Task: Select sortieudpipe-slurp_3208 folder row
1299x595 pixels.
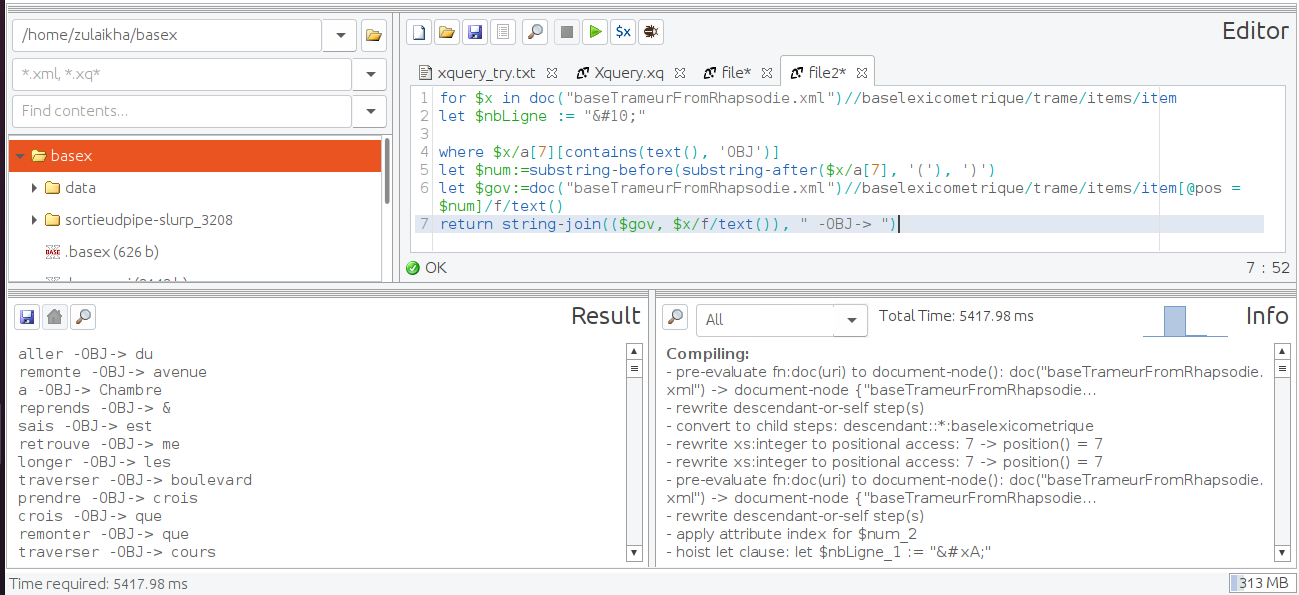Action: 195,220
